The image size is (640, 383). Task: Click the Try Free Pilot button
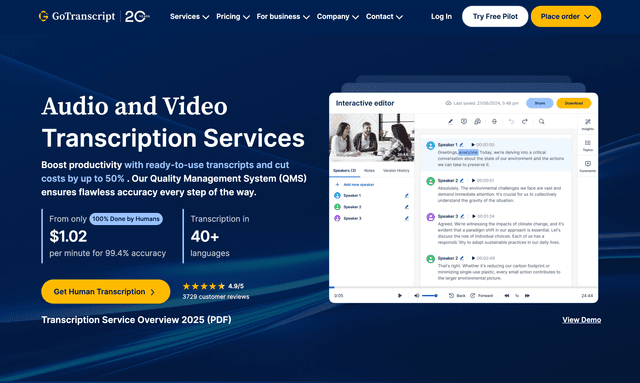pos(495,16)
